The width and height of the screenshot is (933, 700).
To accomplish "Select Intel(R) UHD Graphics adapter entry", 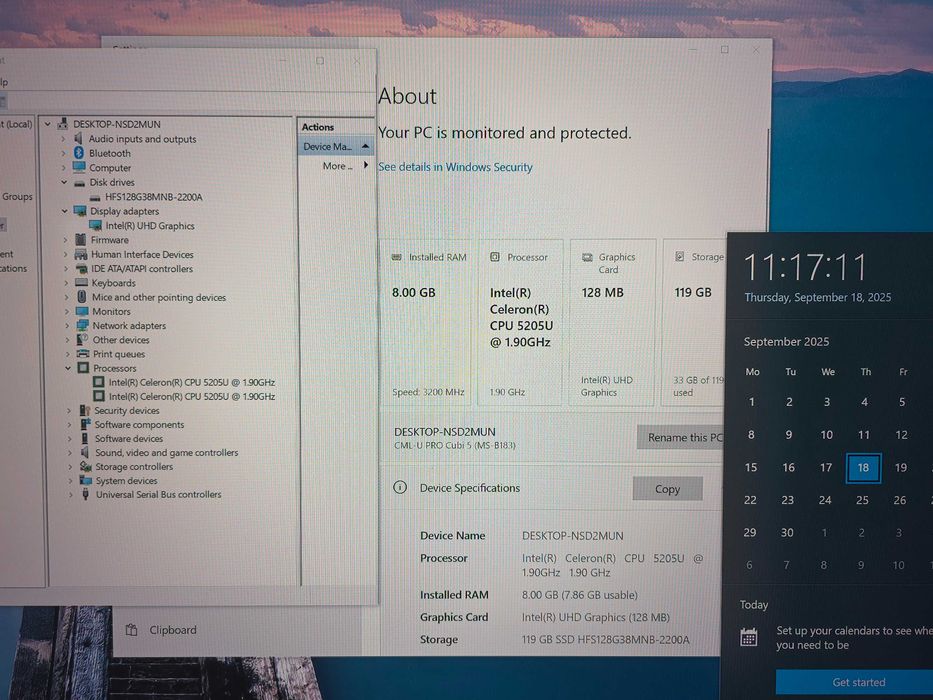I will click(150, 226).
